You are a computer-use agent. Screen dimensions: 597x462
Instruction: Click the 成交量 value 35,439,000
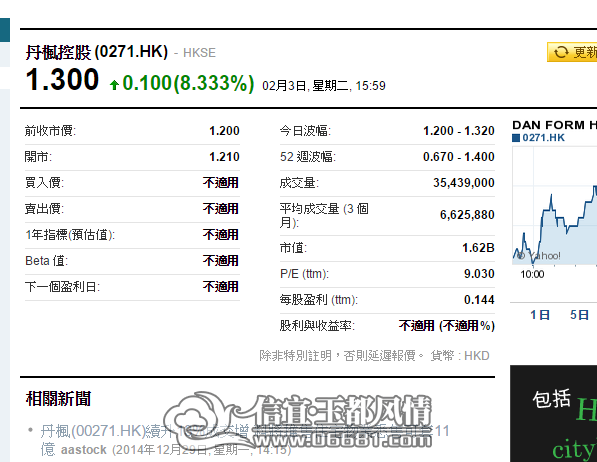pyautogui.click(x=463, y=183)
